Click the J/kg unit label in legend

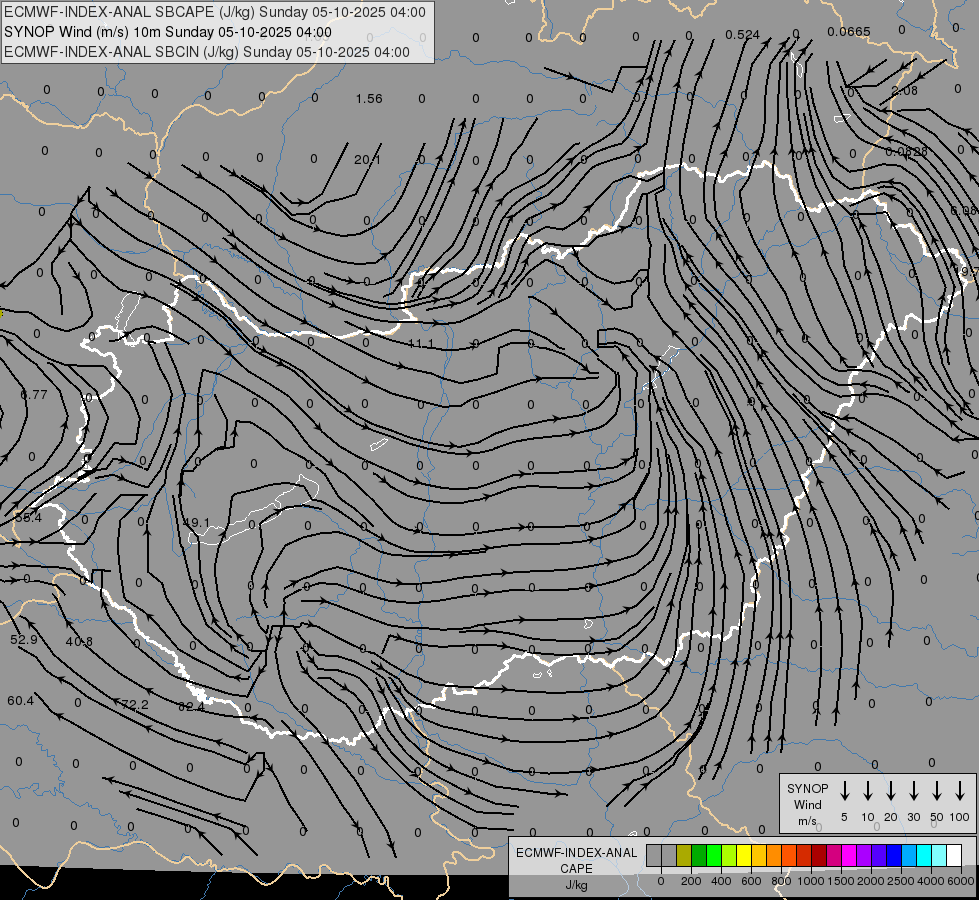(576, 885)
